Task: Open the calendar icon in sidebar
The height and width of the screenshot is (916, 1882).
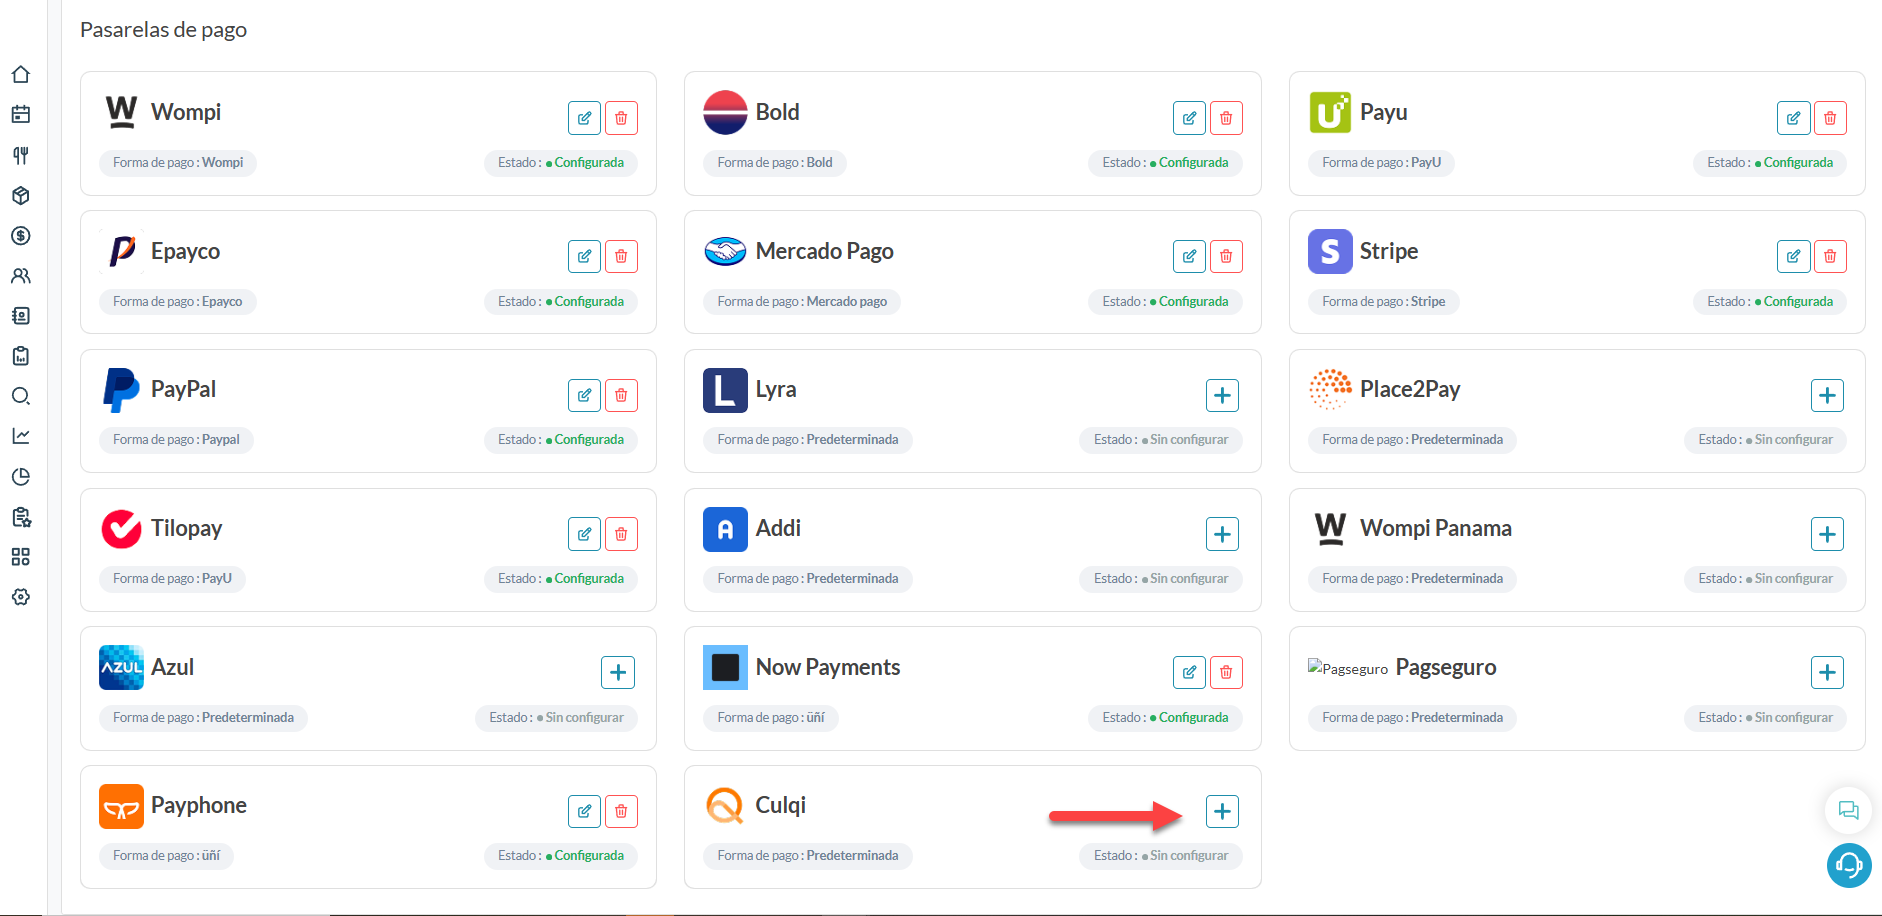Action: click(x=21, y=115)
